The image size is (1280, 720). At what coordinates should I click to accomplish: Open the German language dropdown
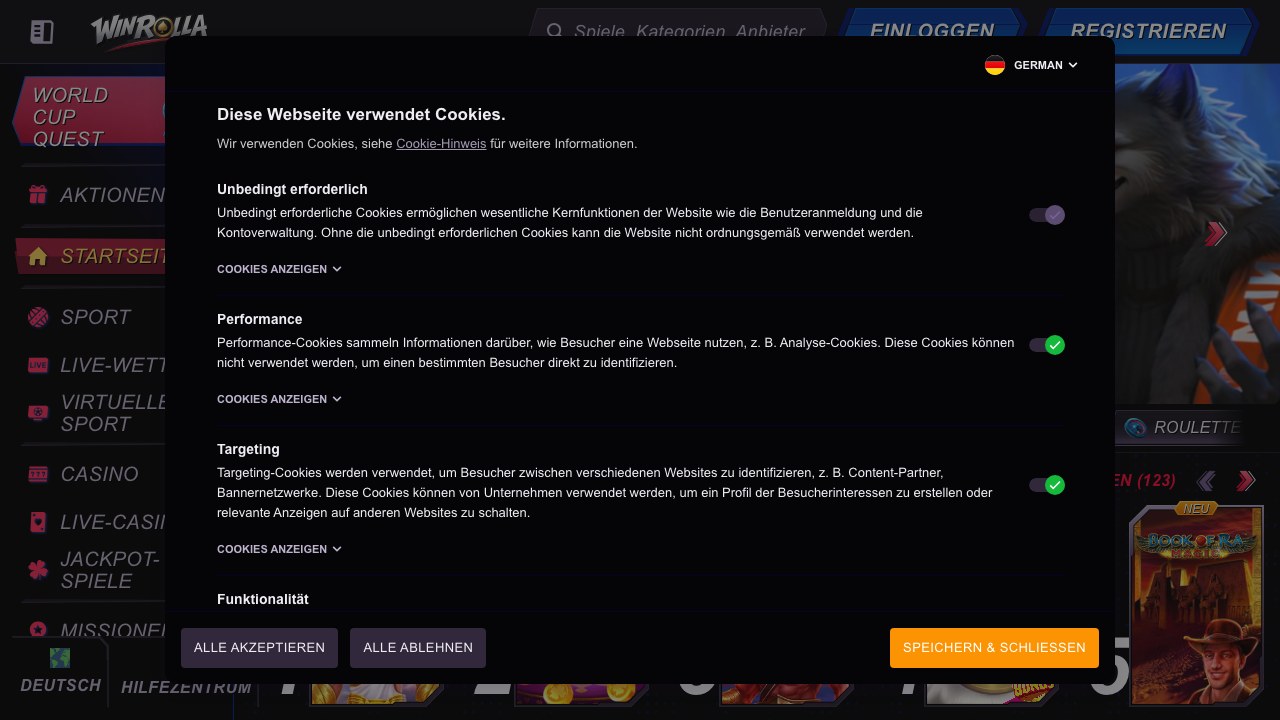(x=1031, y=65)
